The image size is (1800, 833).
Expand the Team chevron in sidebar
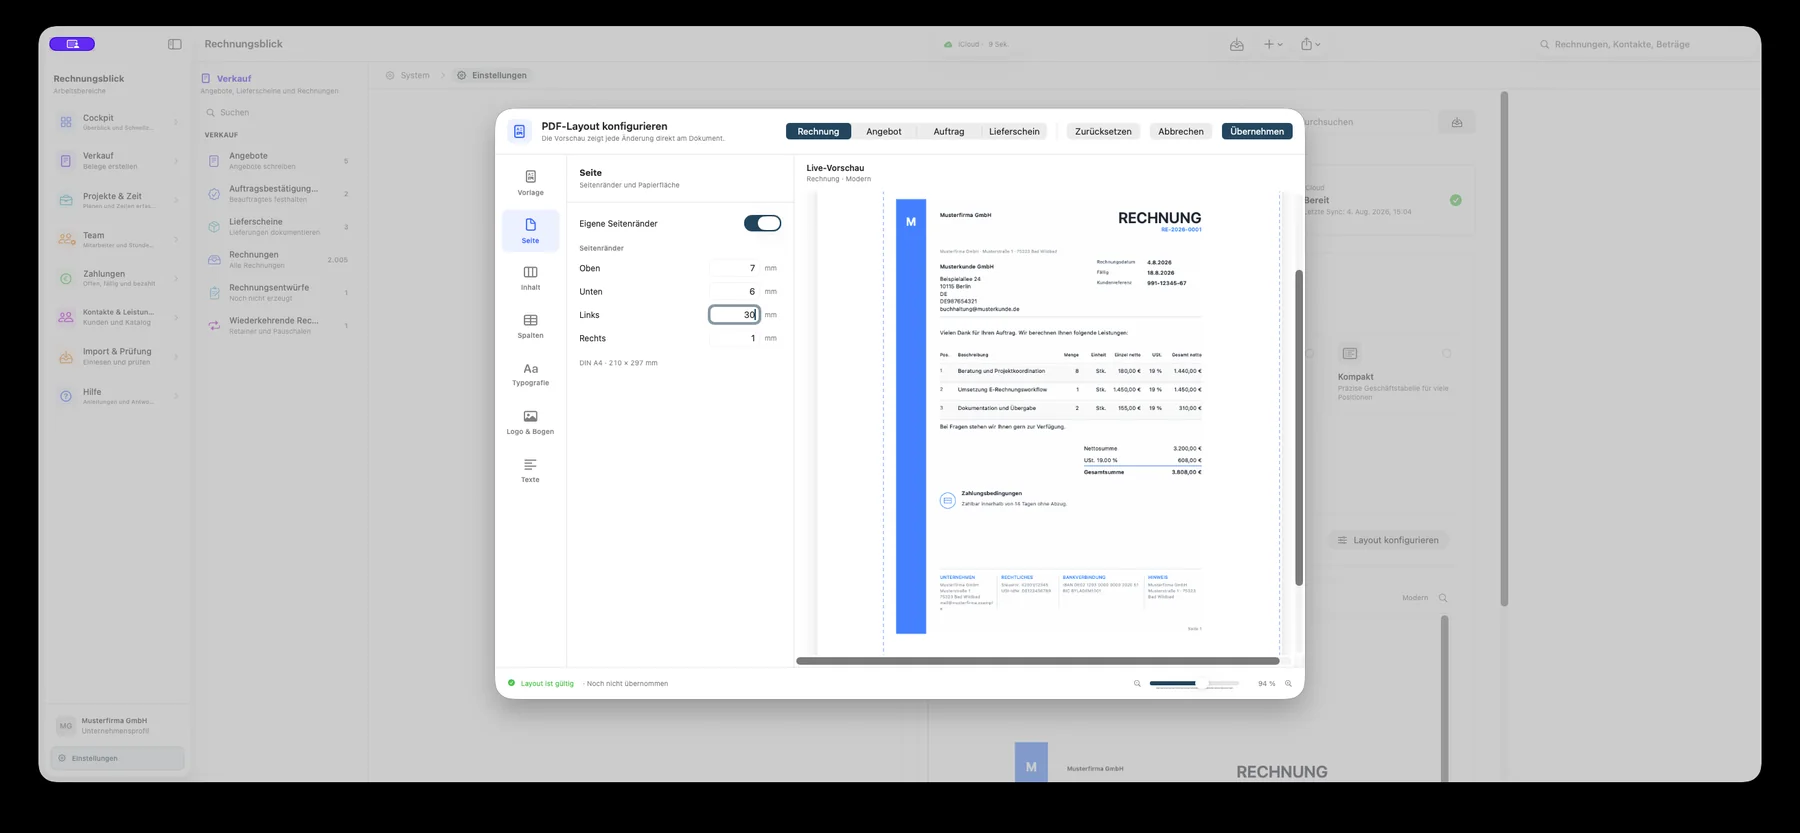click(x=176, y=239)
